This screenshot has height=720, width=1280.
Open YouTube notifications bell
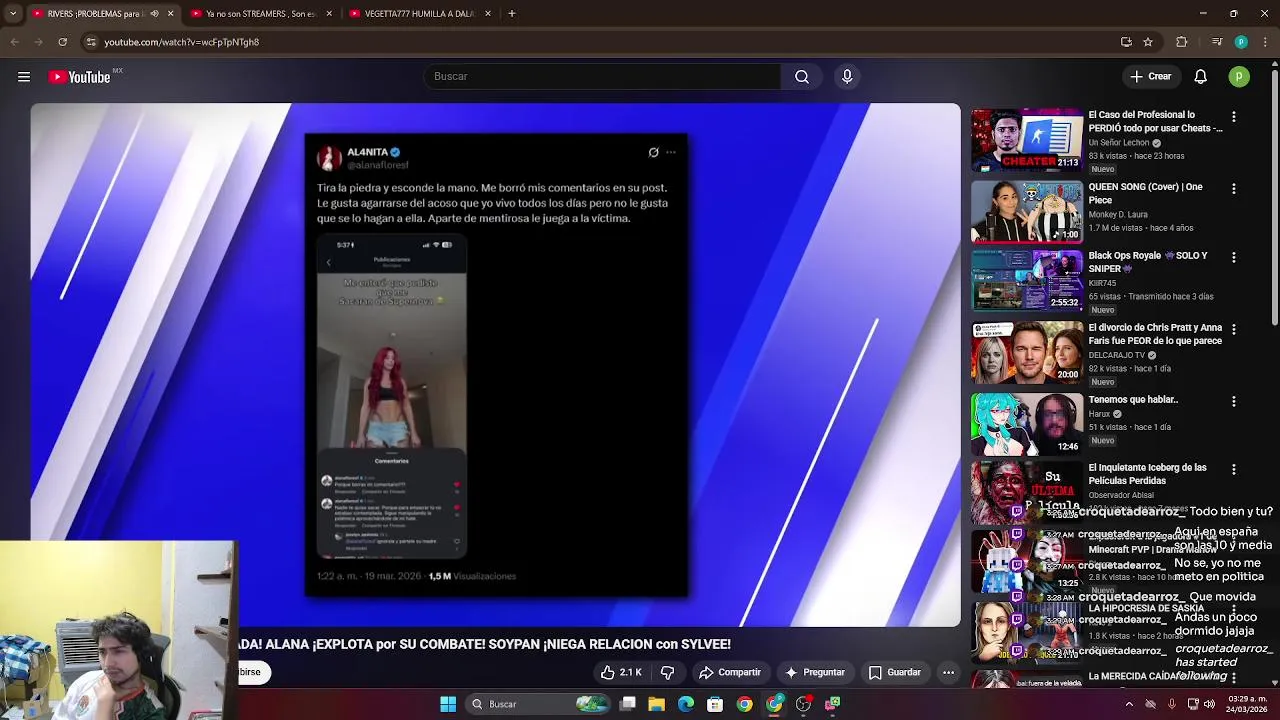1201,77
